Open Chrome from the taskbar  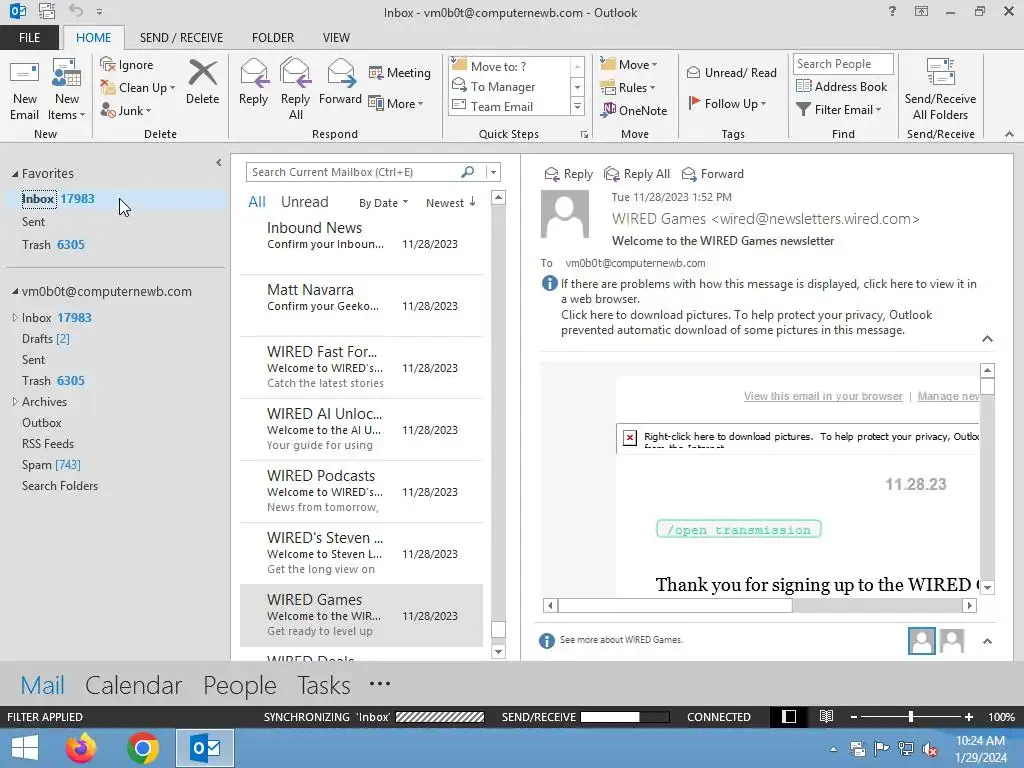[143, 748]
